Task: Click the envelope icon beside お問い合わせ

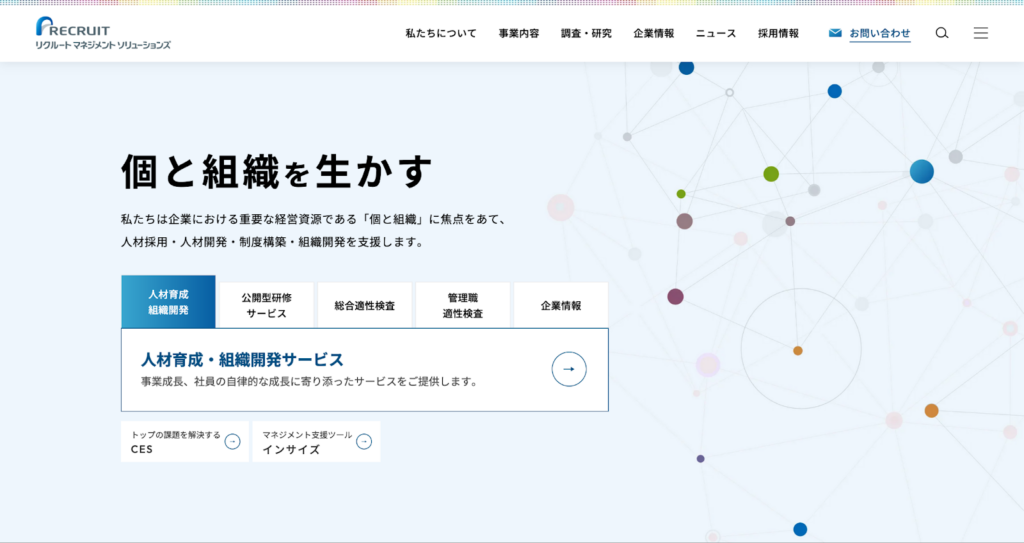Action: point(835,33)
